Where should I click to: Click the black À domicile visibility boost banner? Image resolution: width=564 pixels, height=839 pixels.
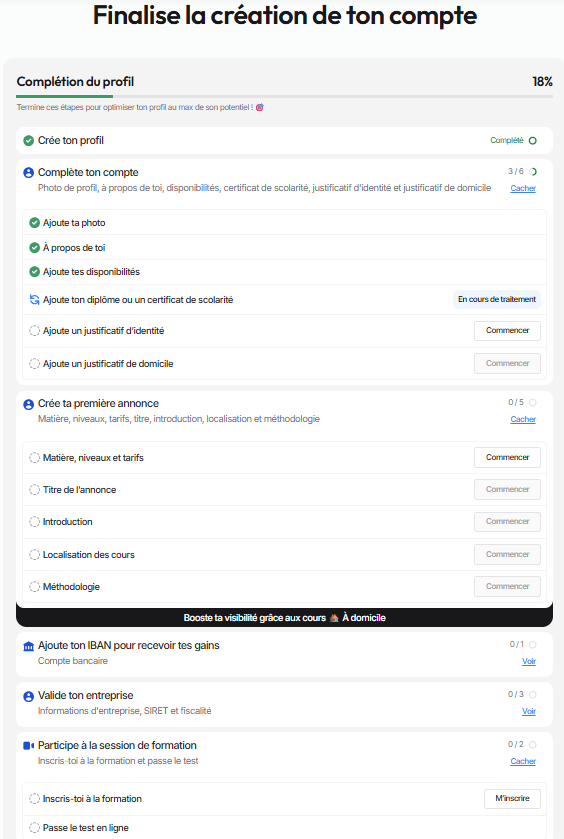[x=284, y=617]
